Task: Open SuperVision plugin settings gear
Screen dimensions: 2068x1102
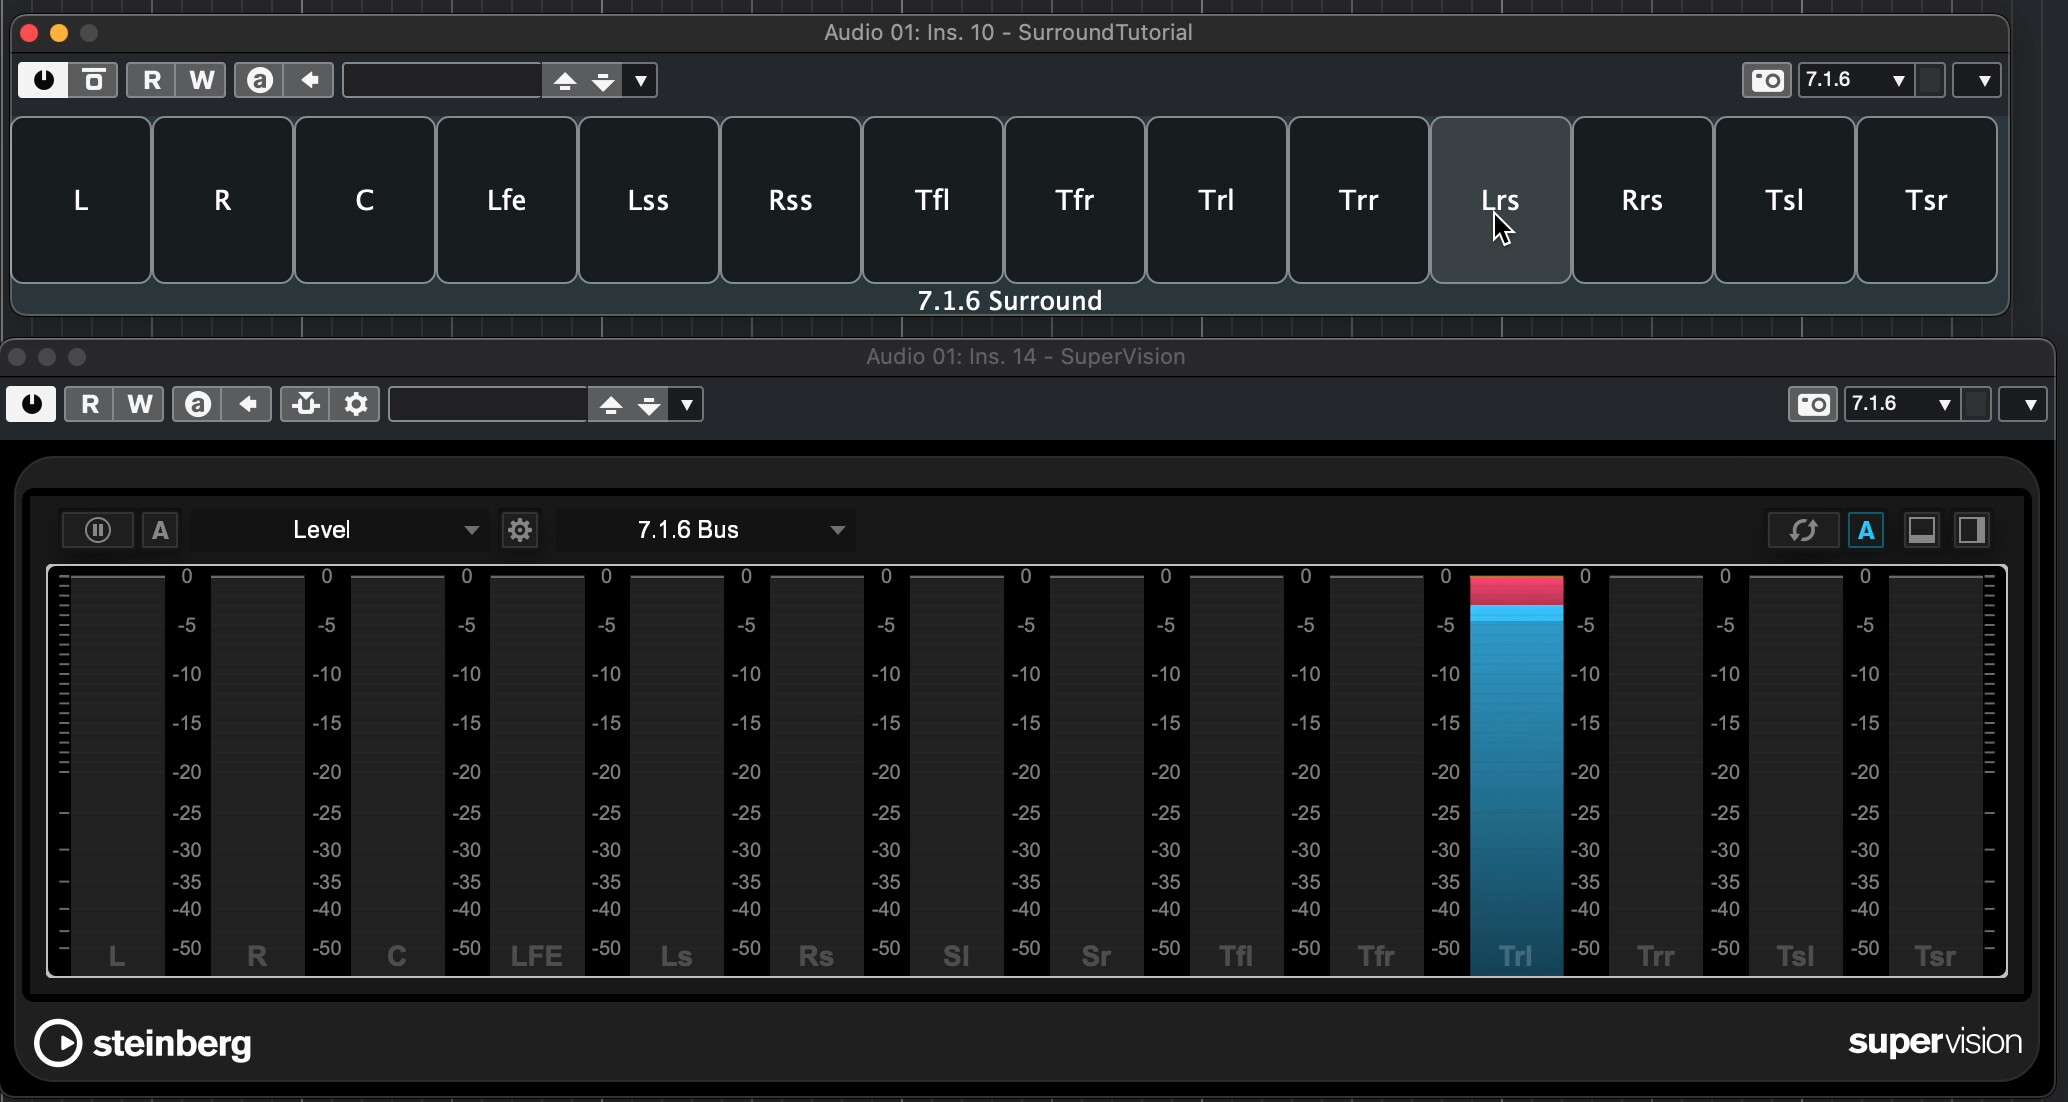Action: coord(356,404)
